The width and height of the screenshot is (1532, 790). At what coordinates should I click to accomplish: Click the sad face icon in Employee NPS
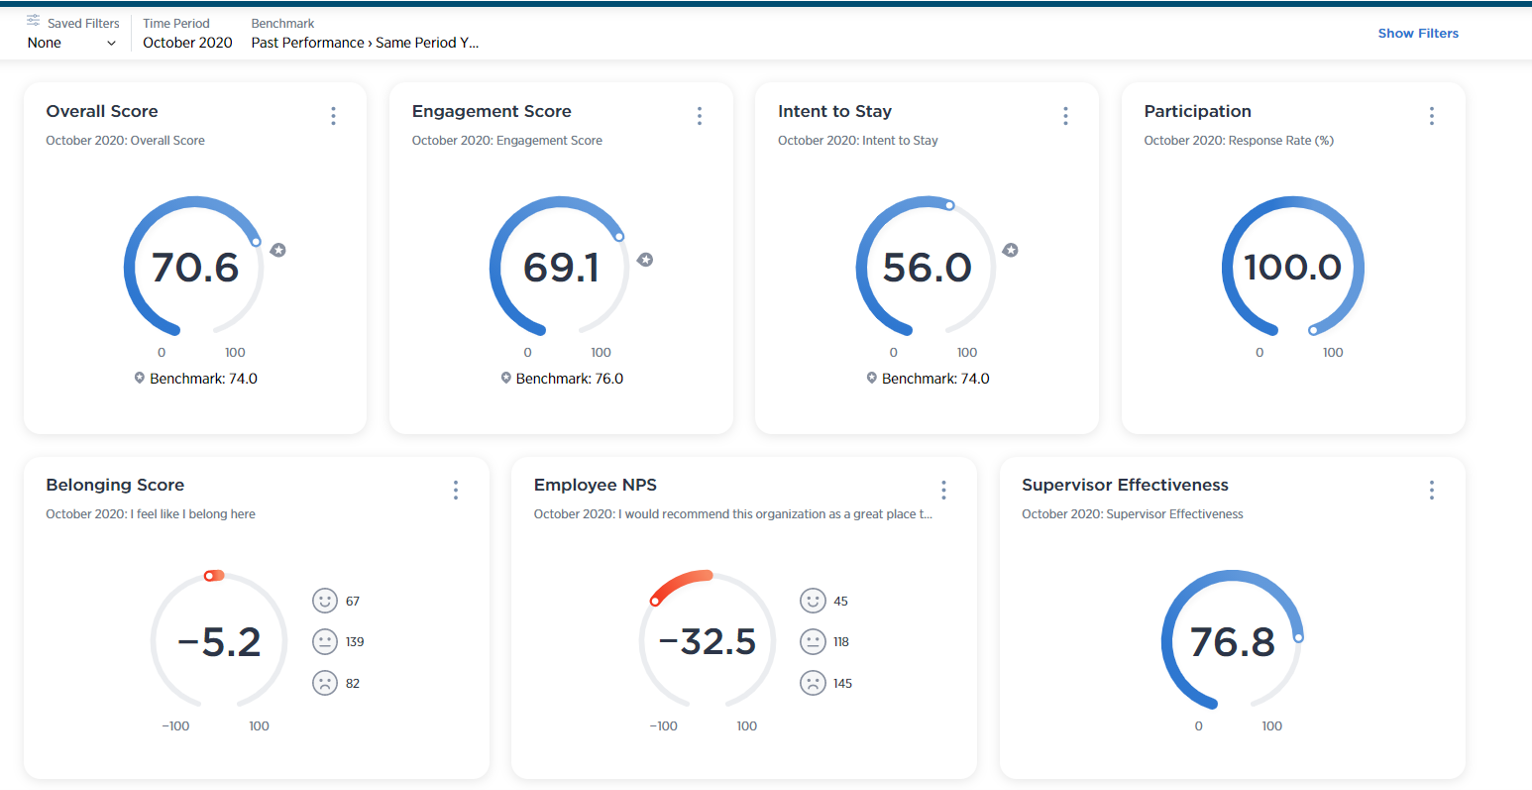click(x=812, y=683)
